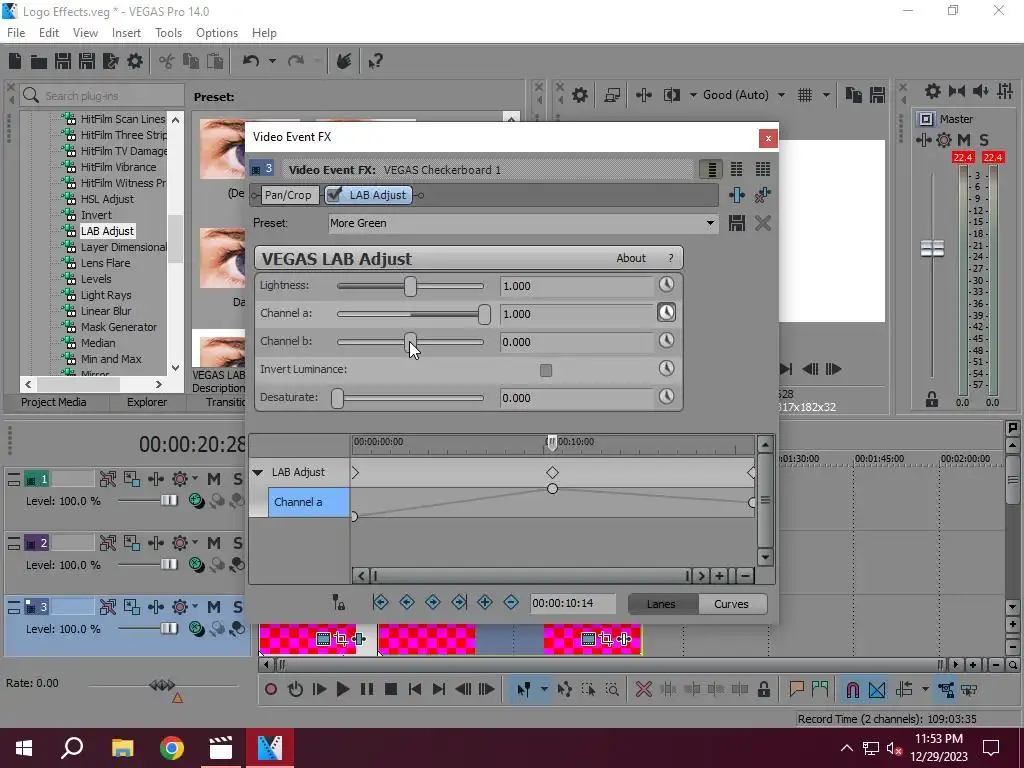Image resolution: width=1024 pixels, height=768 pixels.
Task: Click the Record button in transport
Action: 271,689
